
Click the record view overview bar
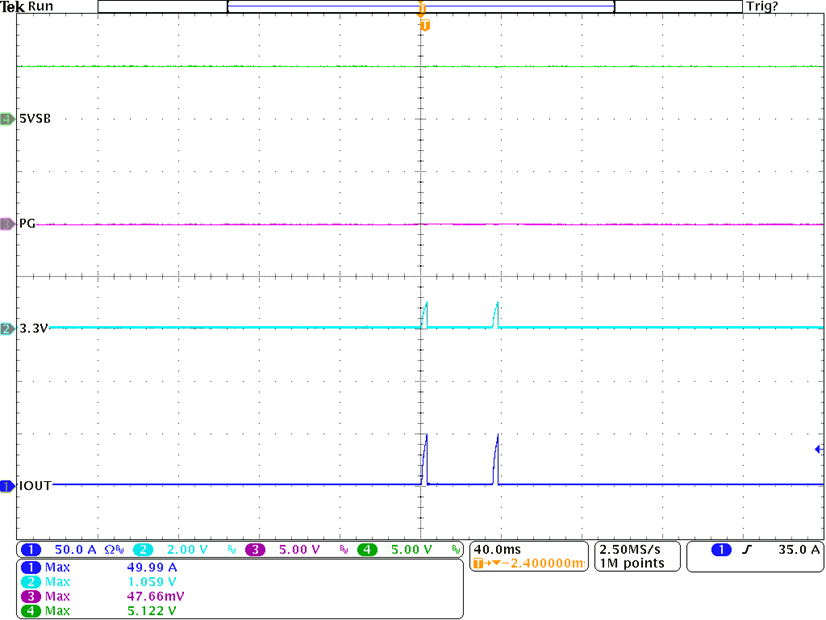[420, 6]
